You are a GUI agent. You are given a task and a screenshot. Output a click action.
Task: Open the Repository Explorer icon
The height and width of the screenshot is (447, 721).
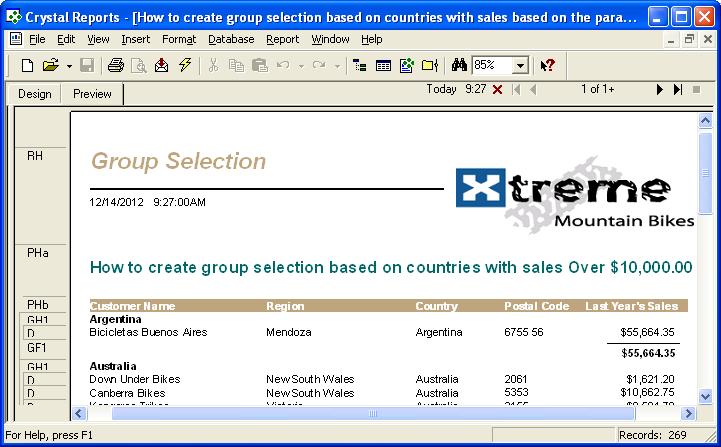coord(430,66)
